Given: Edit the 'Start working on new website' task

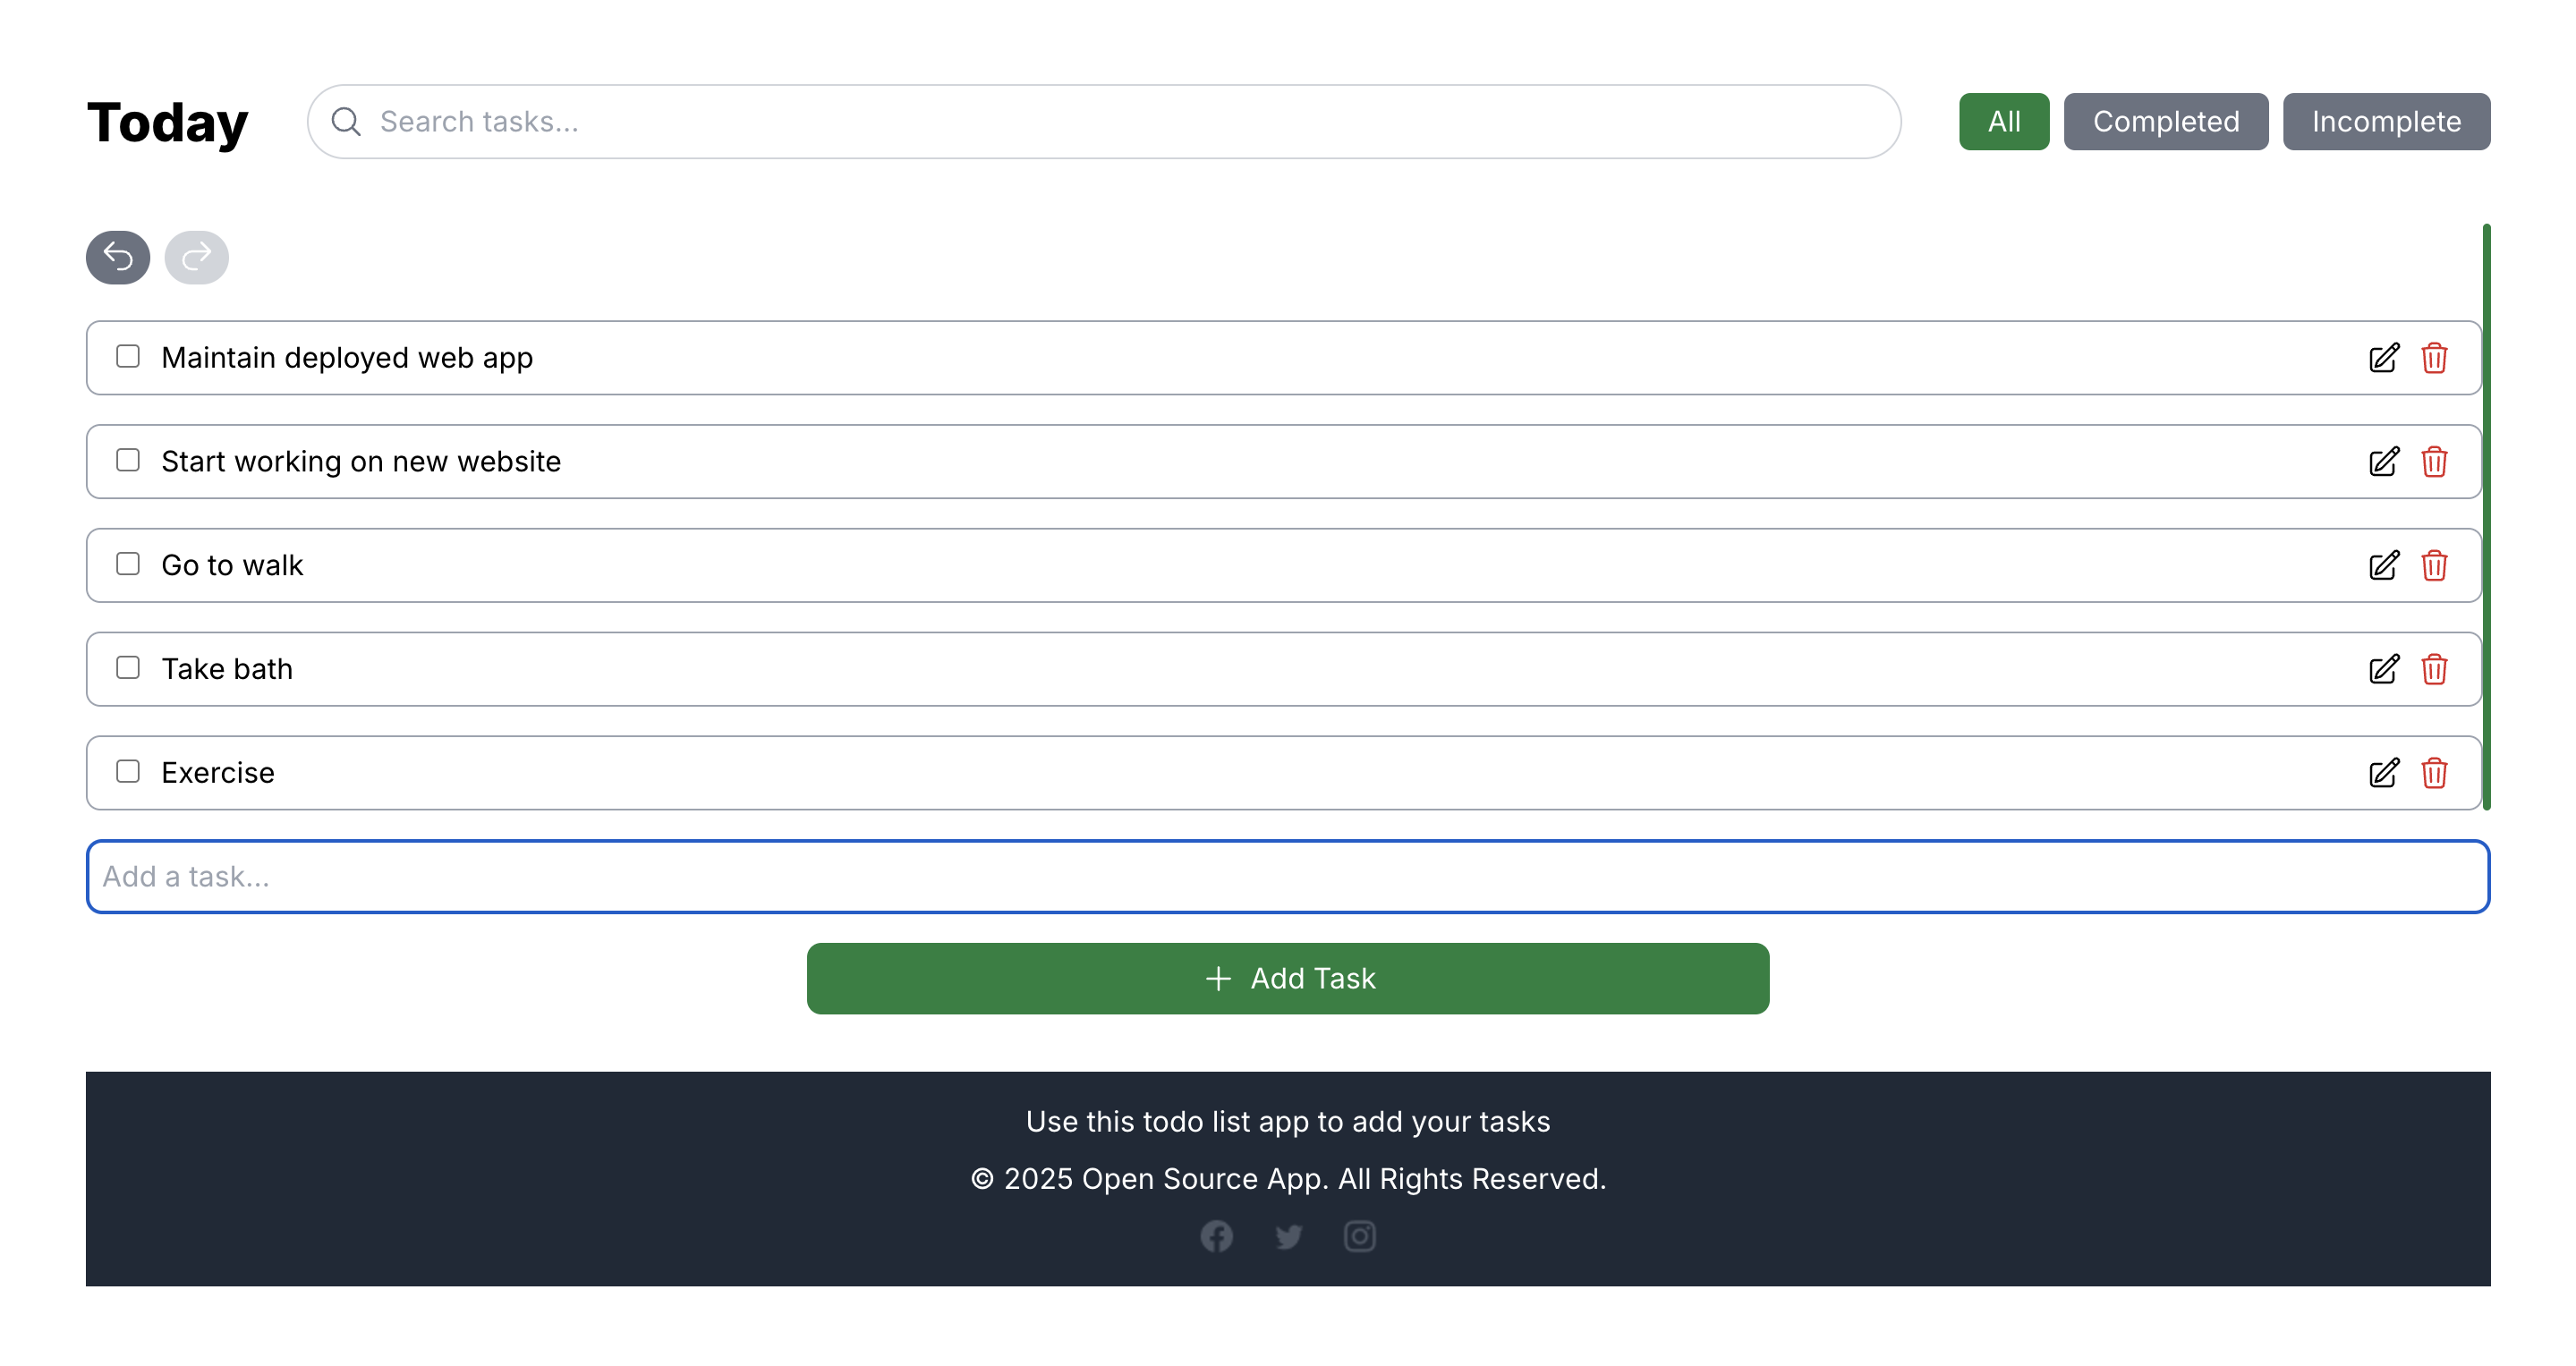Looking at the screenshot, I should pos(2384,461).
